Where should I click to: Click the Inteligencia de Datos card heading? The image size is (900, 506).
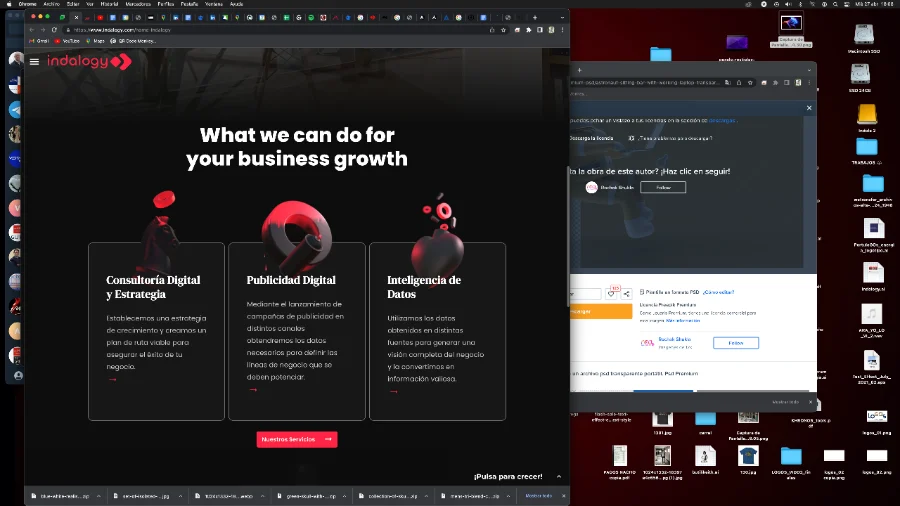(x=424, y=287)
